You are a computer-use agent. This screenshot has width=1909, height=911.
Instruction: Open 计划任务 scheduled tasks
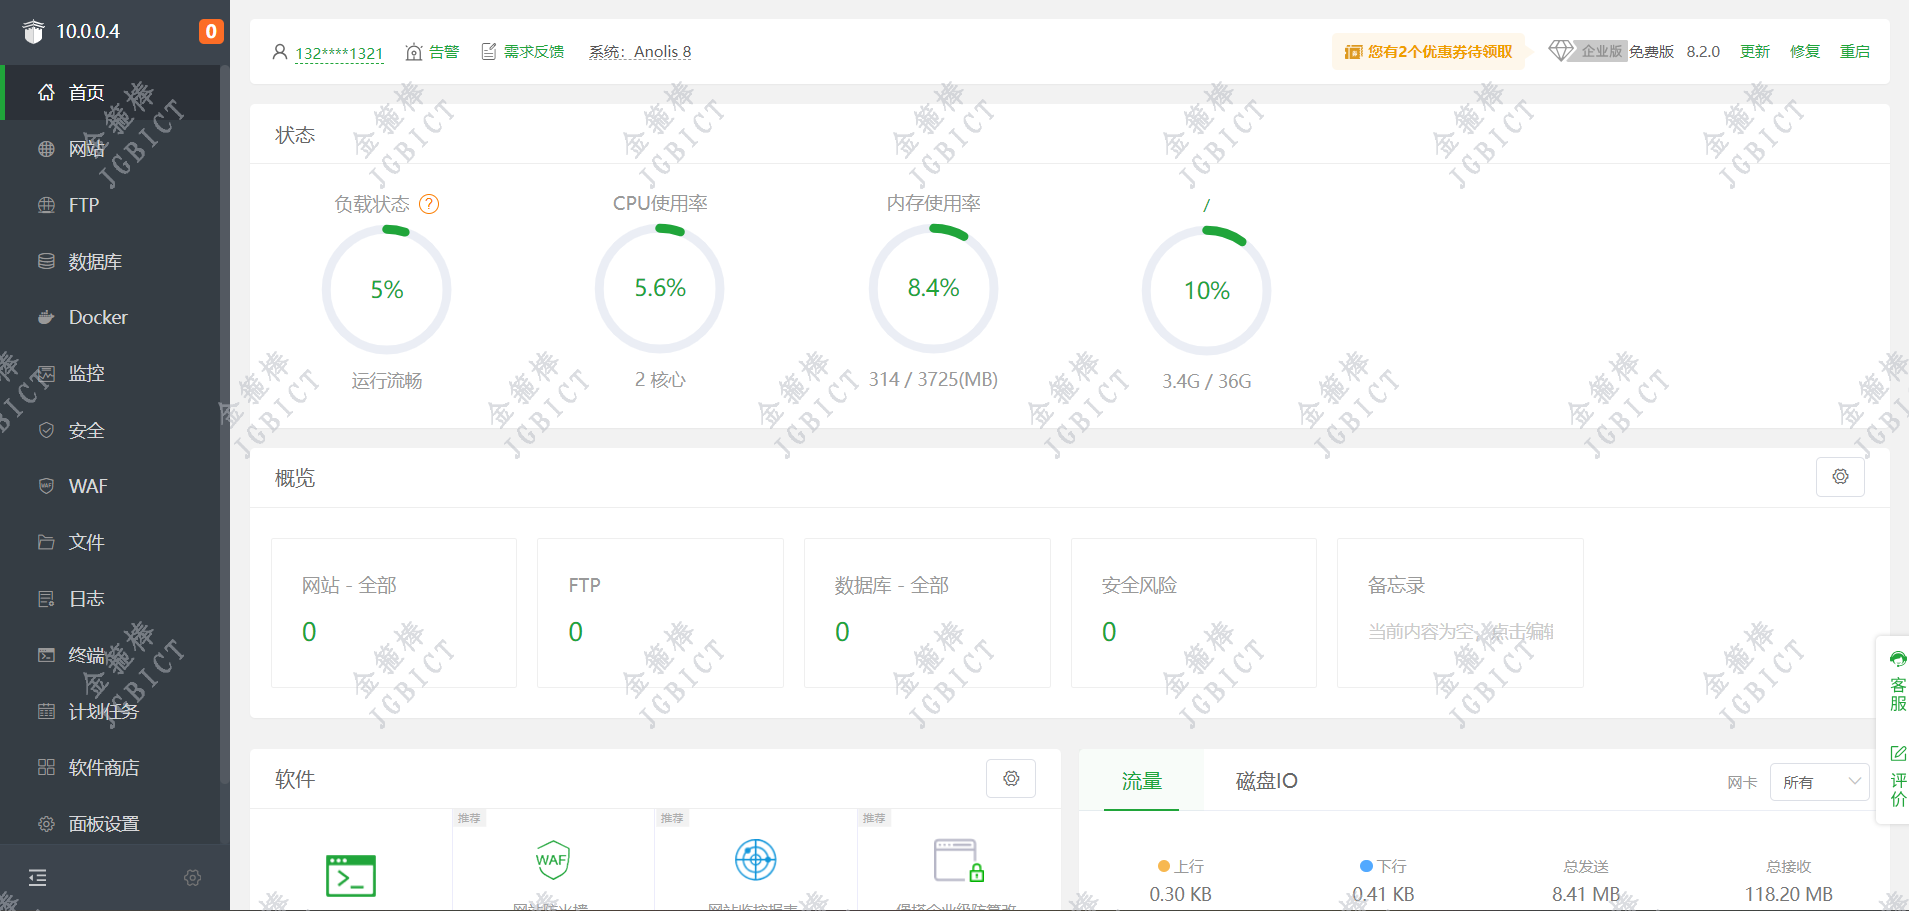pos(110,711)
